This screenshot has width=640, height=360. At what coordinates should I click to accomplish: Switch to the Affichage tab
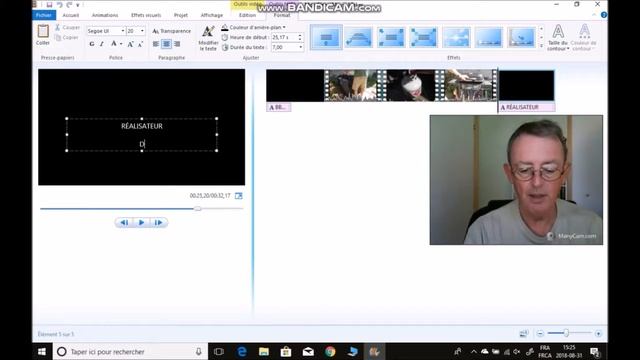[212, 15]
